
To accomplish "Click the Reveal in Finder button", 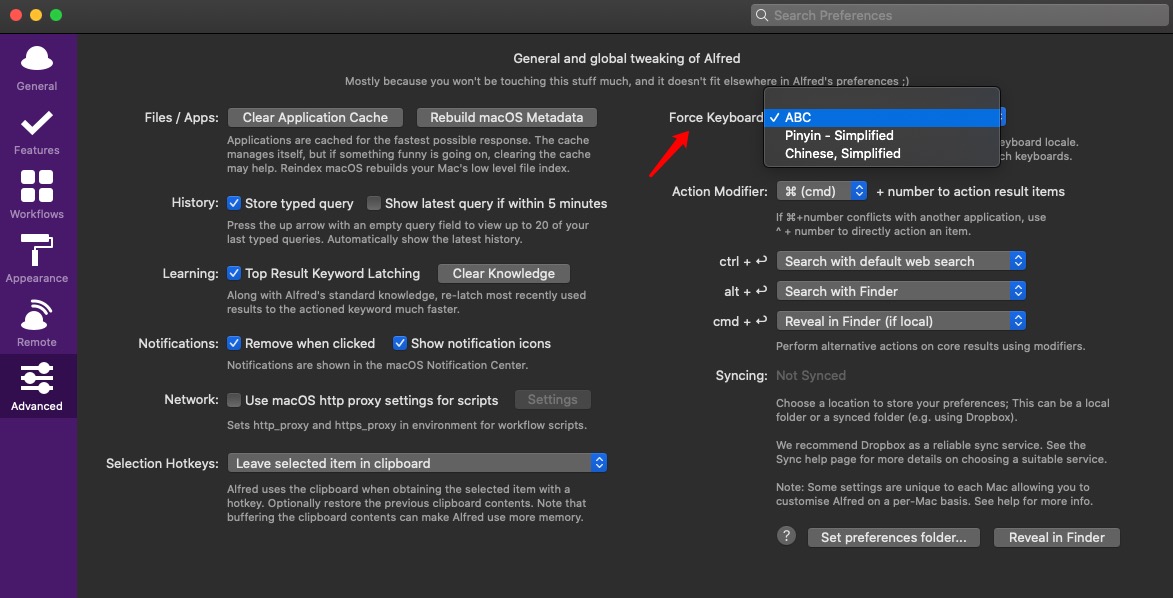I will [1057, 537].
